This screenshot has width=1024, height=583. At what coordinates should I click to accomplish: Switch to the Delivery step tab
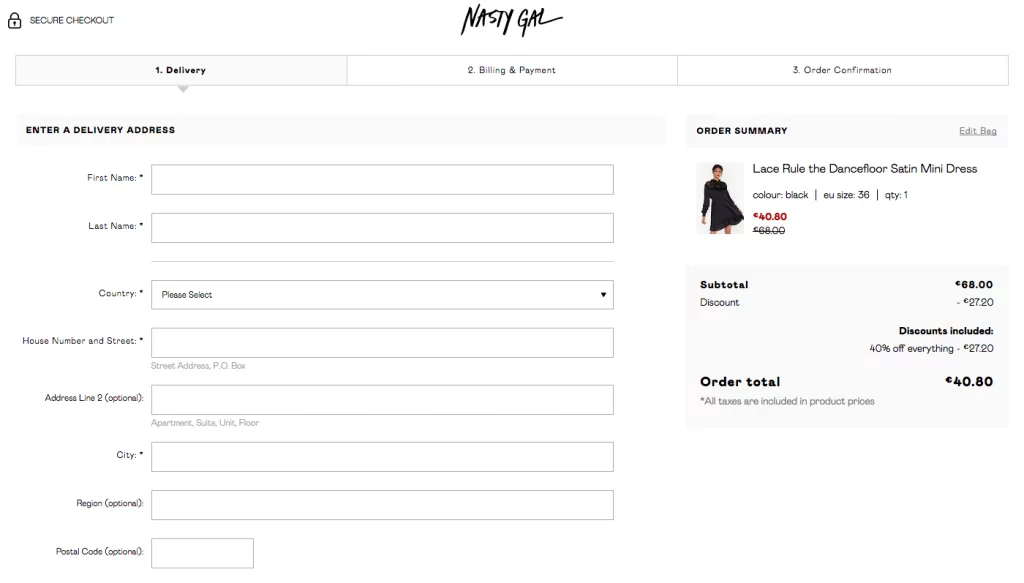point(181,70)
